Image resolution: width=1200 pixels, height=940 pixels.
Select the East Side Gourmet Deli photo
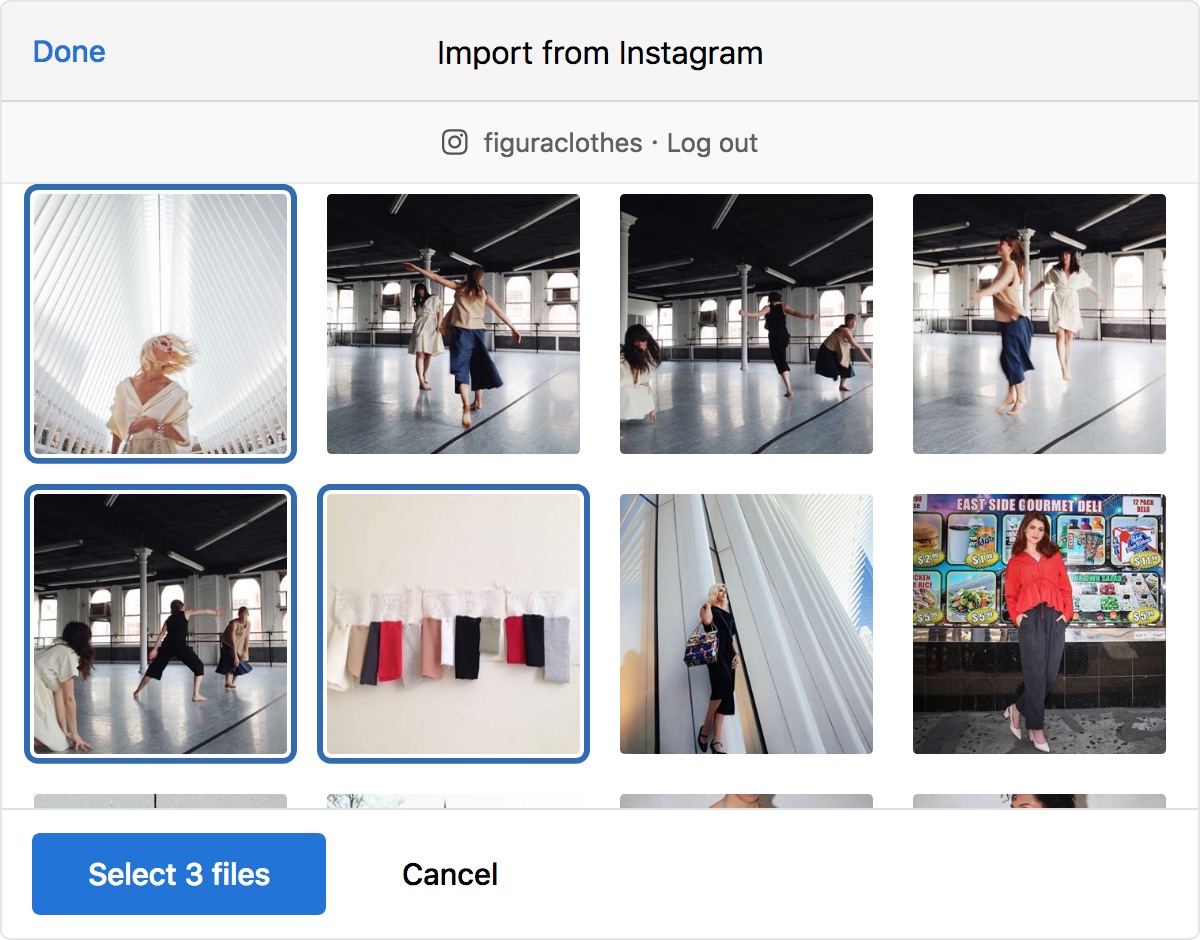pyautogui.click(x=1039, y=624)
